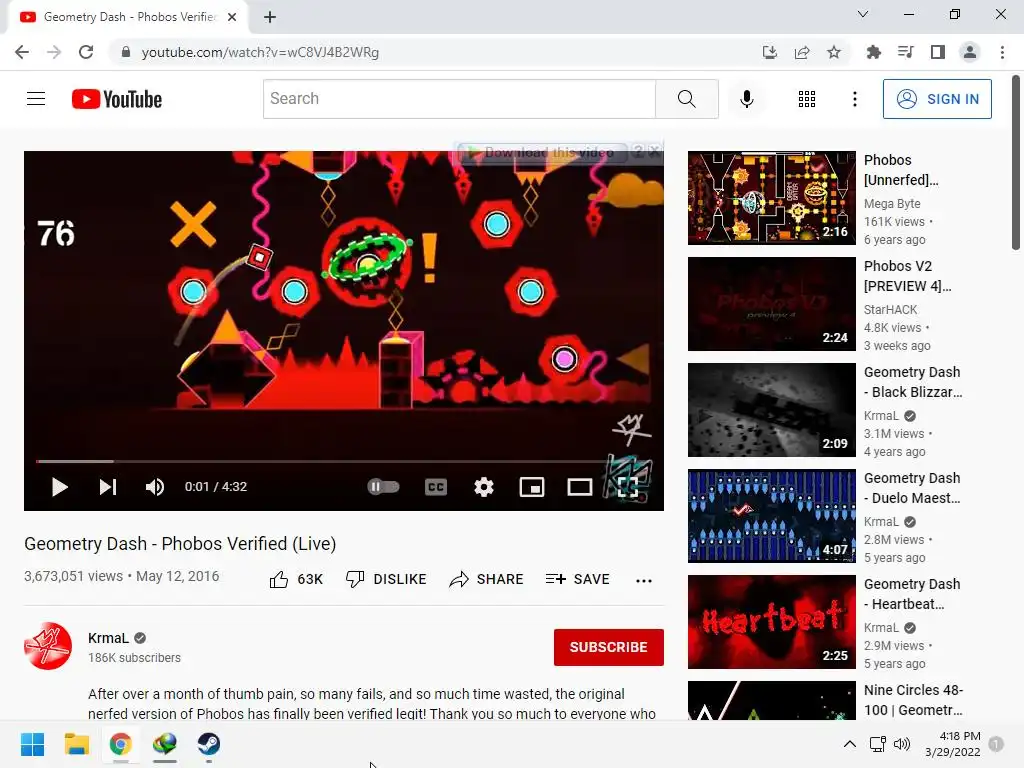
Task: Focus the YouTube search field
Action: point(459,99)
